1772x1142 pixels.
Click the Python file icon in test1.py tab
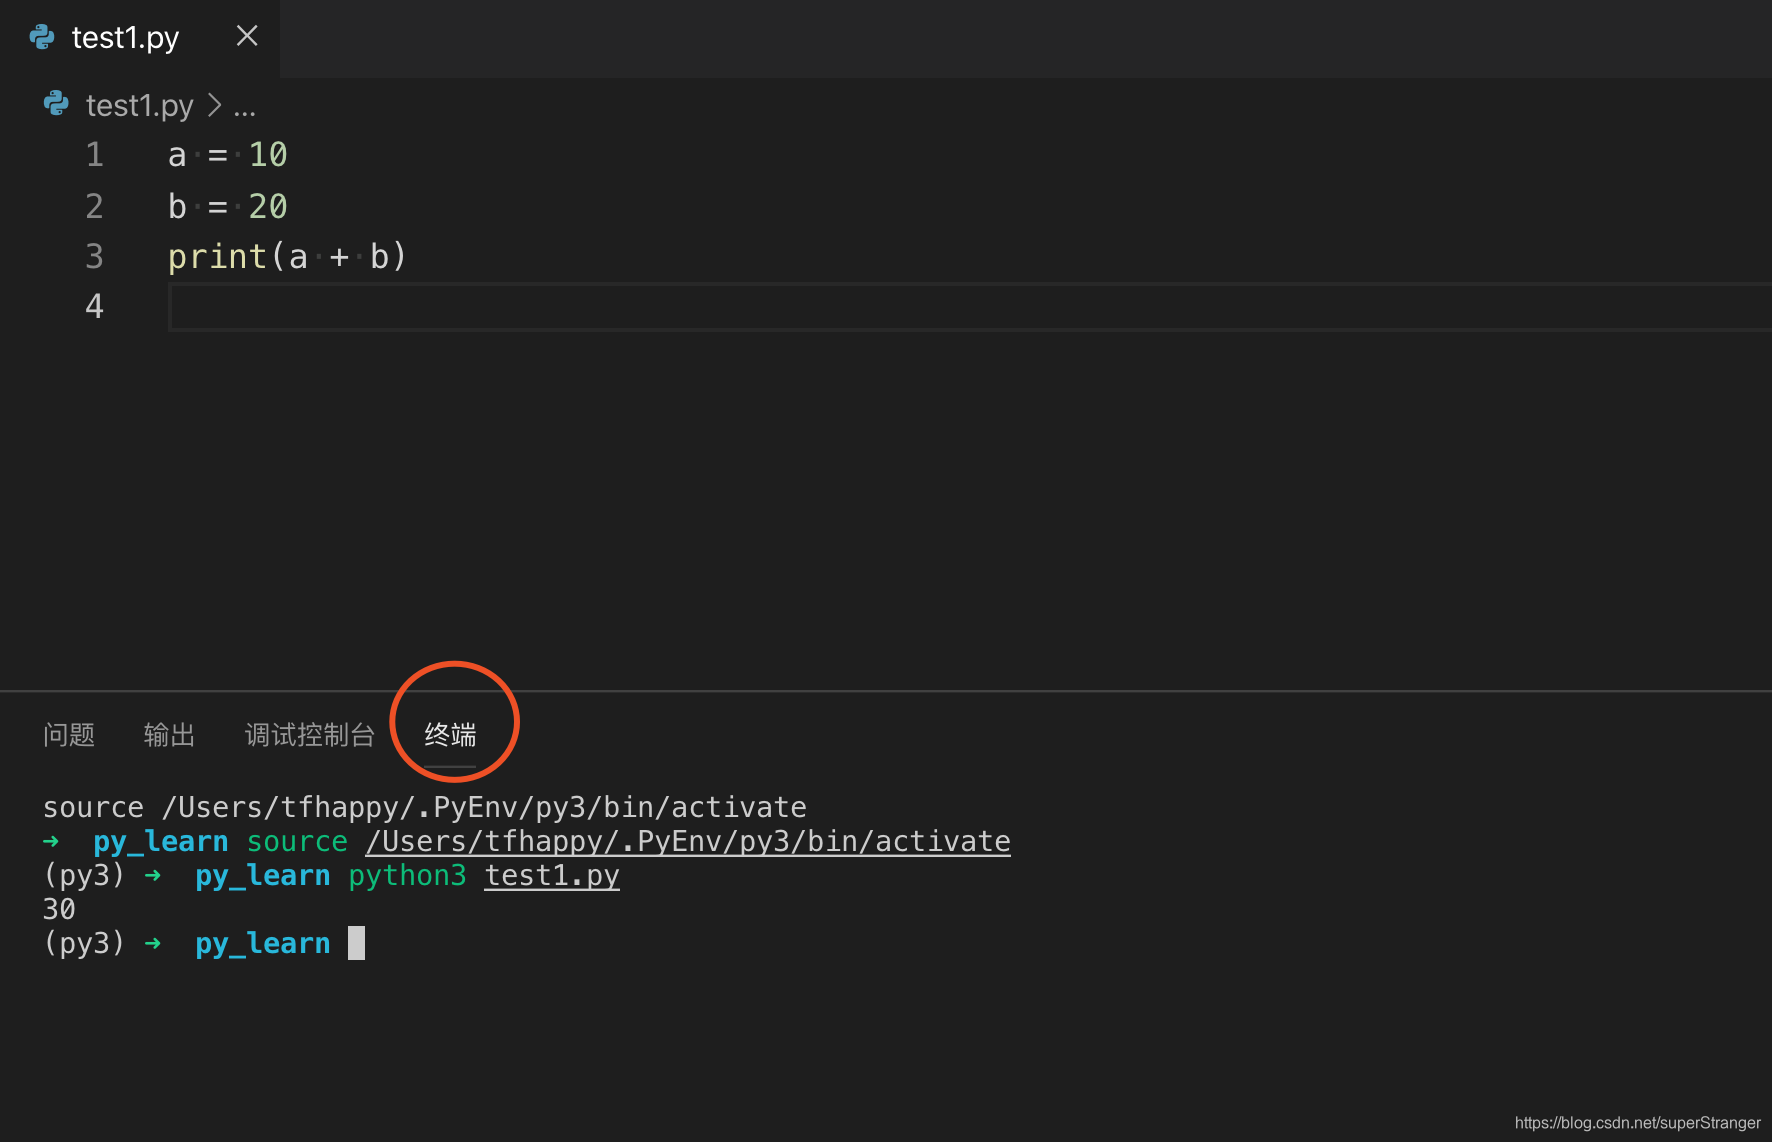coord(42,37)
